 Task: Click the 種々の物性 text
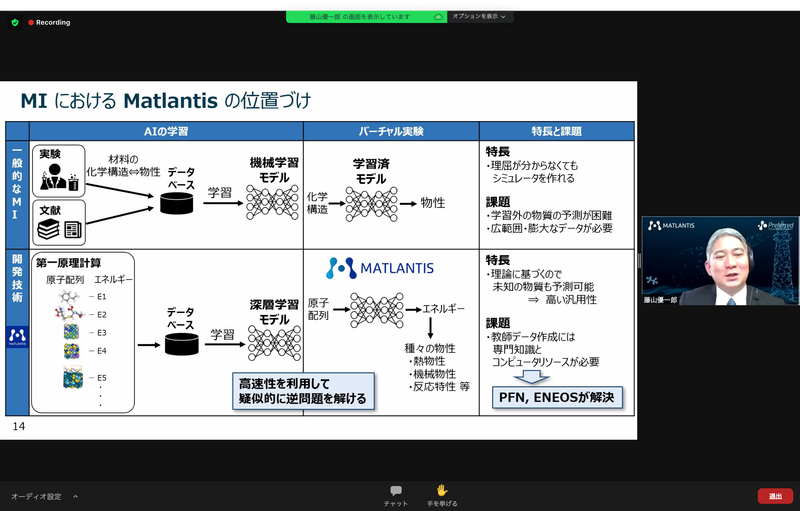[x=430, y=348]
